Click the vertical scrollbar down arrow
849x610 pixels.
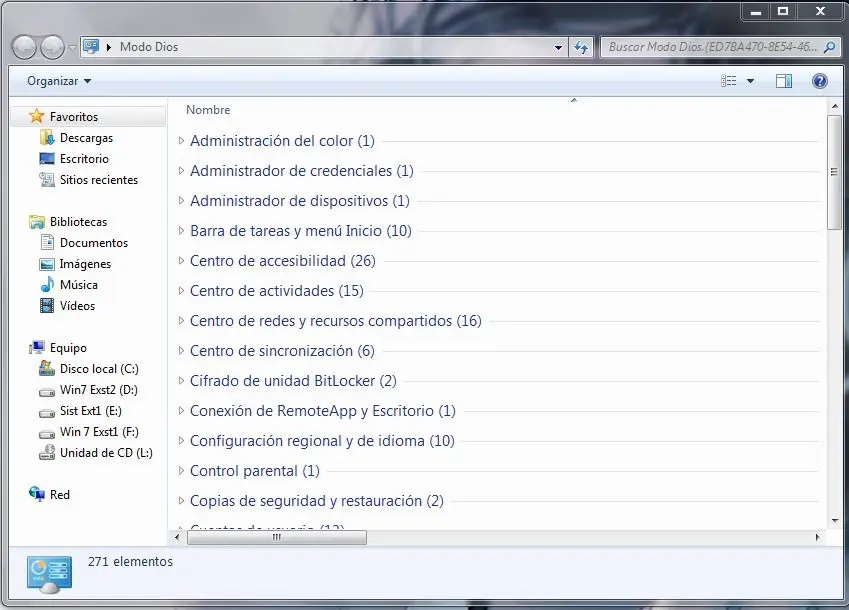coord(834,521)
